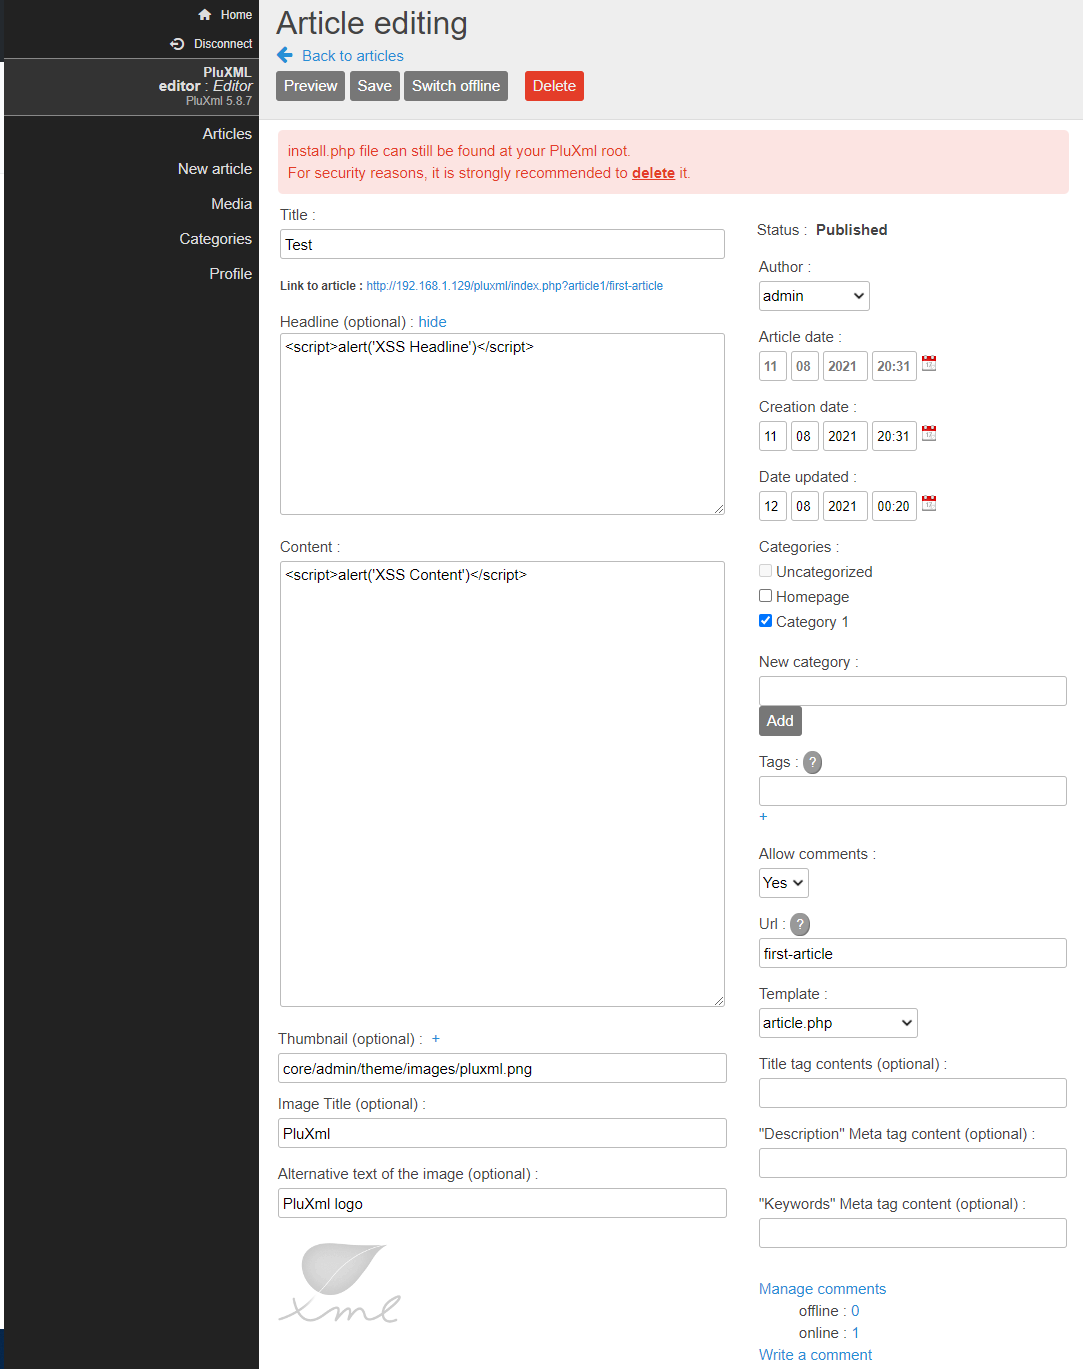Image resolution: width=1083 pixels, height=1369 pixels.
Task: Click the Manage comments link
Action: click(x=822, y=1289)
